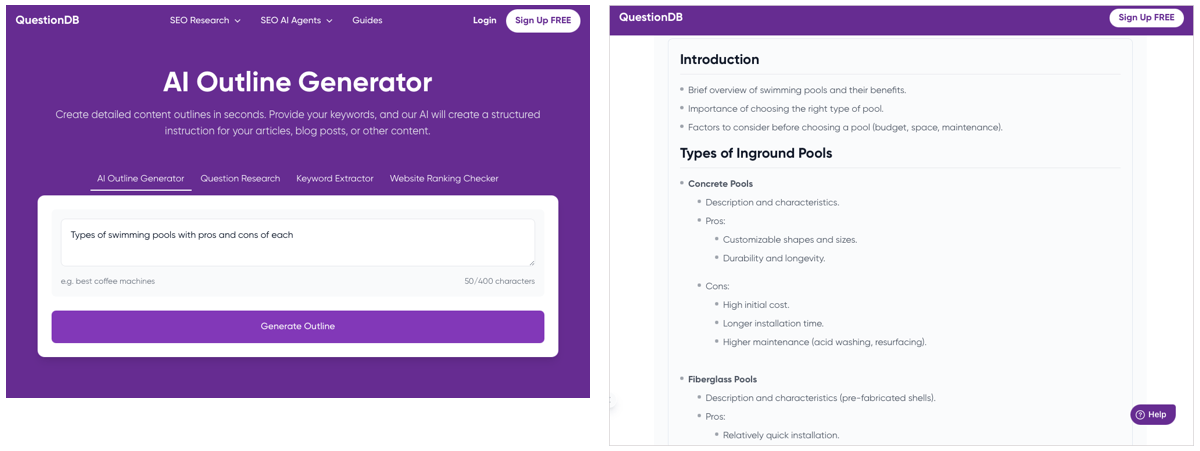
Task: Click the QuestionDB logo in left header
Action: [x=48, y=20]
